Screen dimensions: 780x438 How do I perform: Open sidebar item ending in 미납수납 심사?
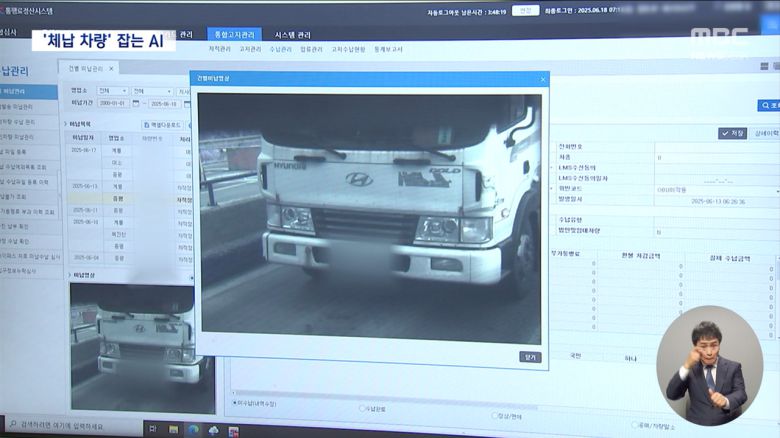[x=30, y=257]
